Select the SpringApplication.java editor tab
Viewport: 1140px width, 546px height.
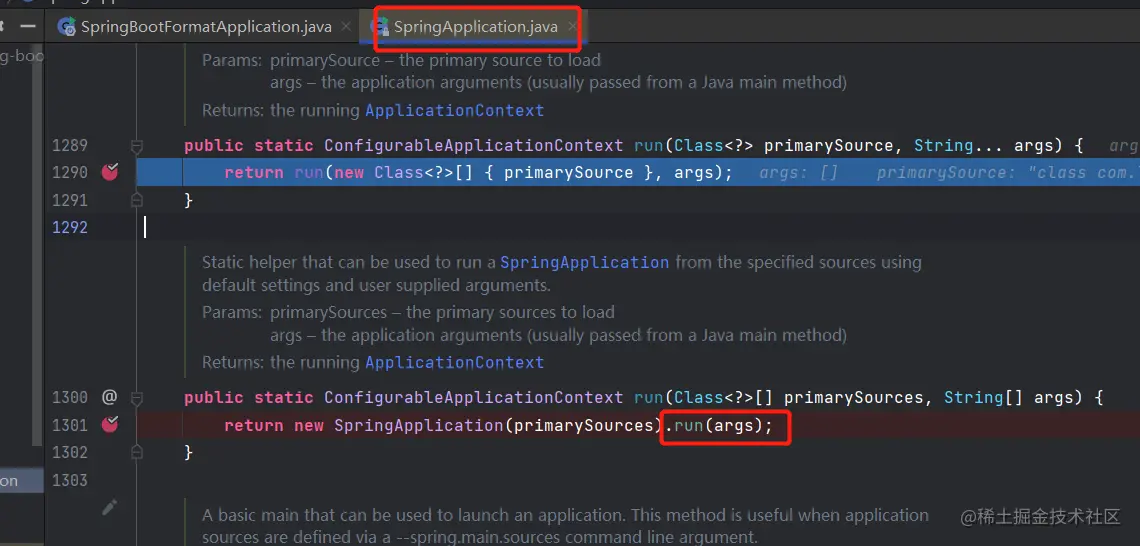(x=475, y=27)
